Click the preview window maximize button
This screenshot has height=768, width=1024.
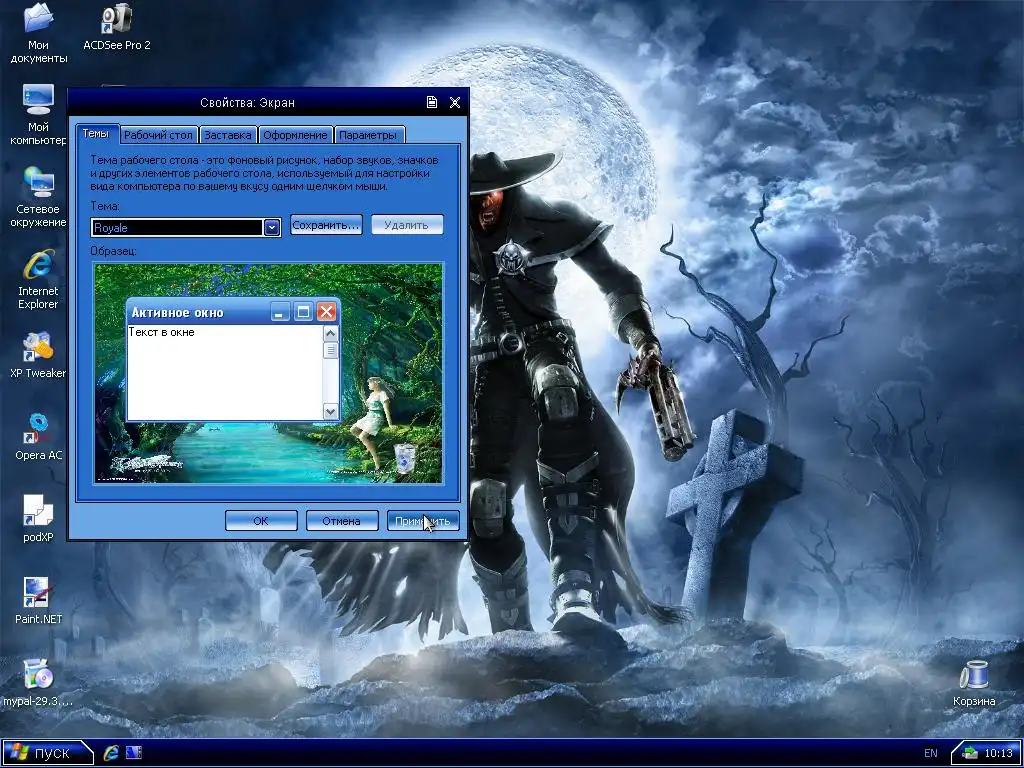pyautogui.click(x=303, y=312)
